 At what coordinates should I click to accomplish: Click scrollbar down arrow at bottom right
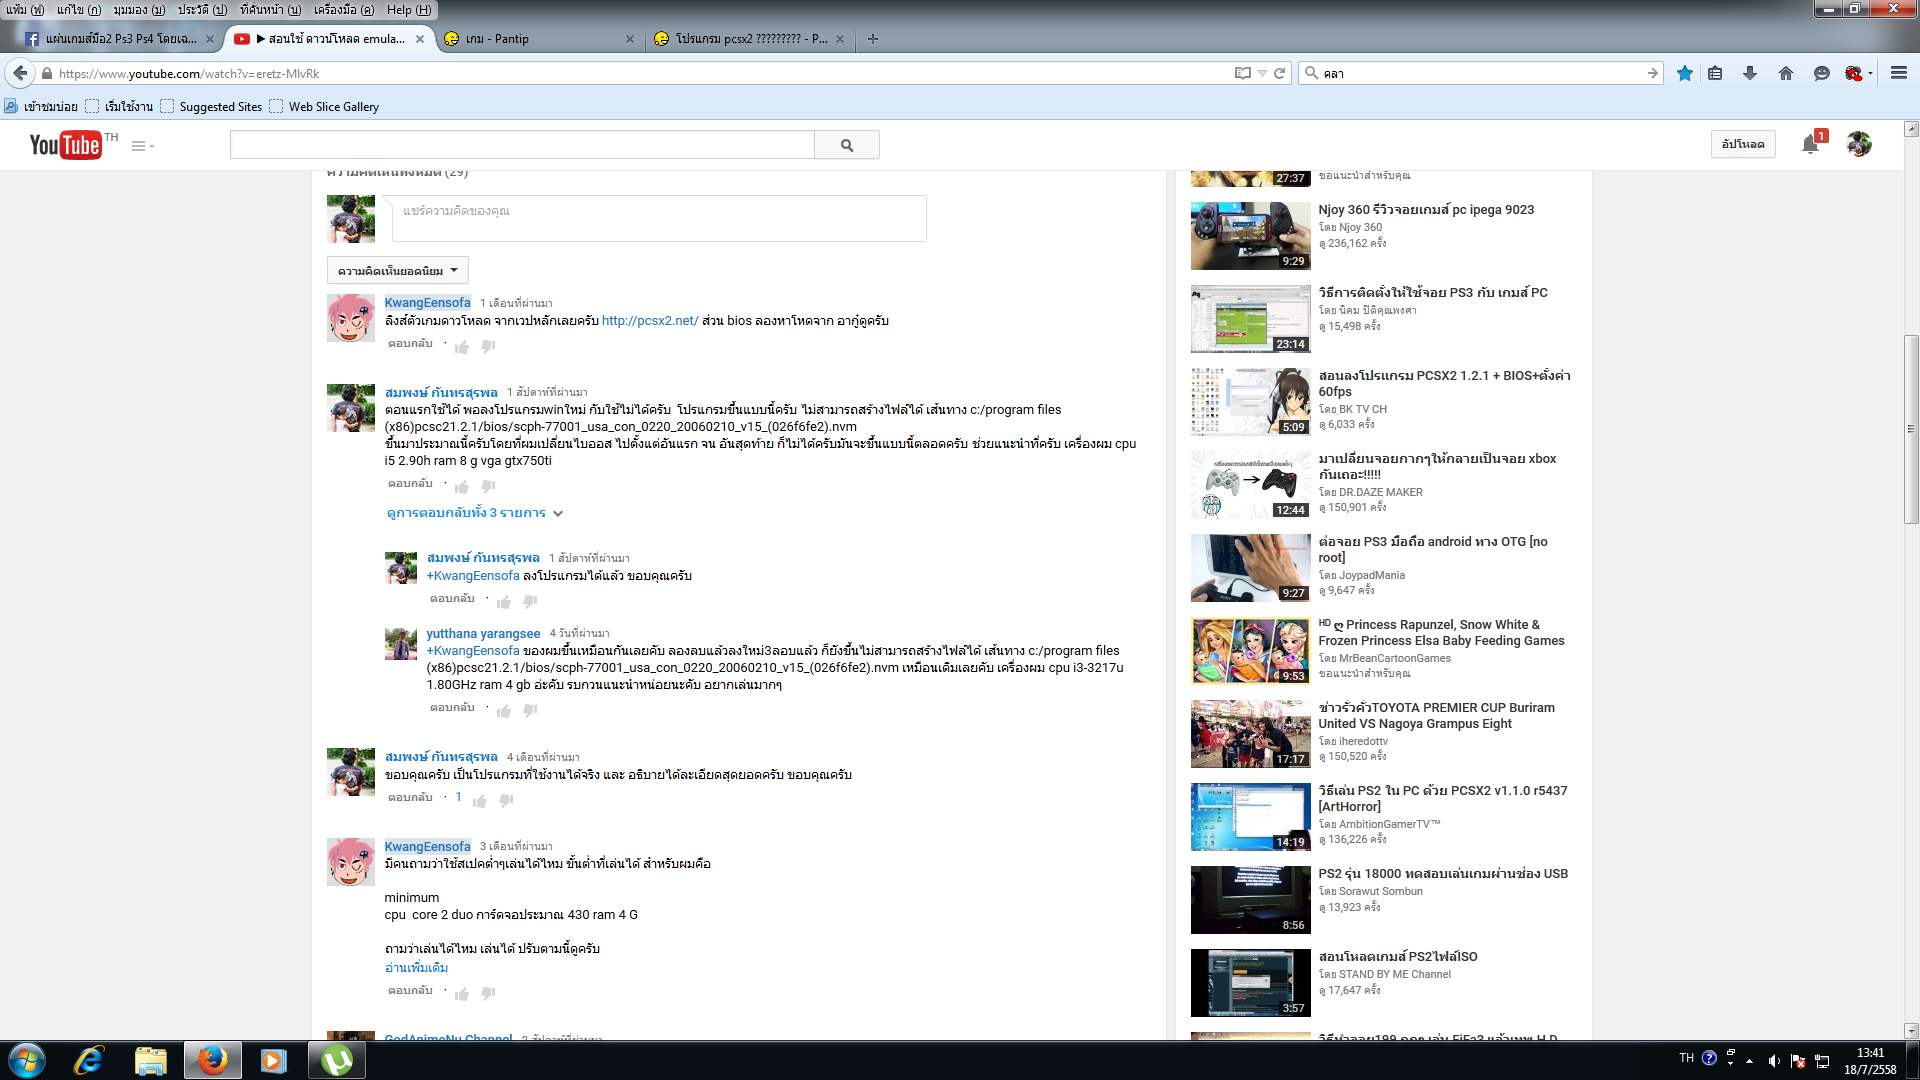click(x=1911, y=1031)
